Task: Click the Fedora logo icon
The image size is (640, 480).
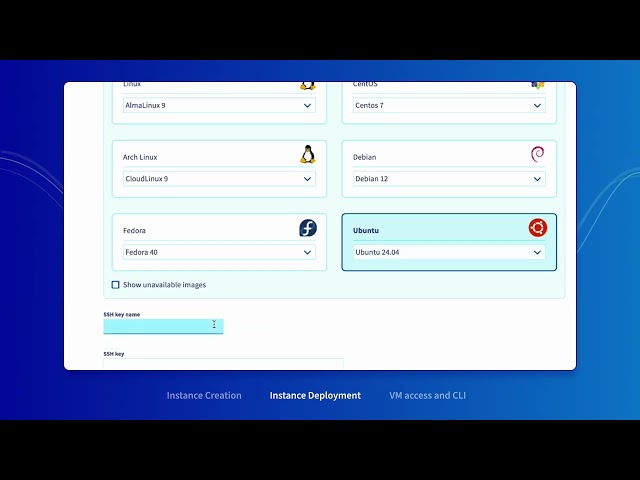Action: click(308, 228)
